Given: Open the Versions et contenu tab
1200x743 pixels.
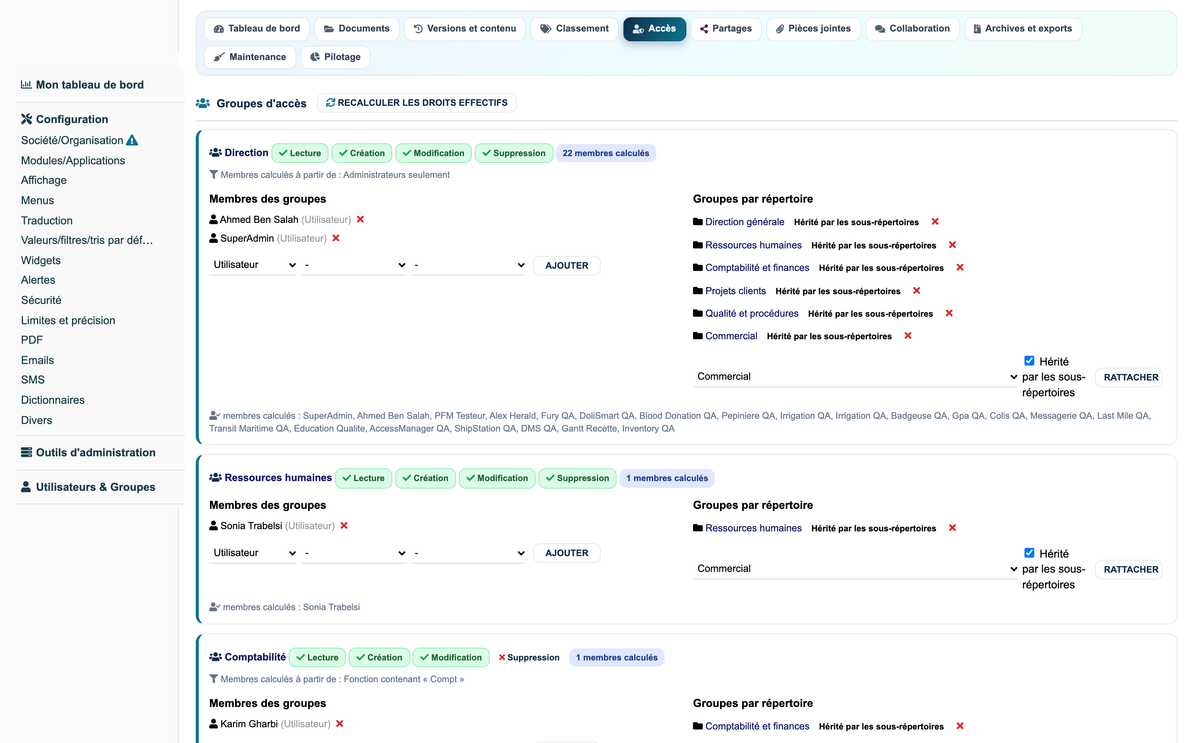Looking at the screenshot, I should pyautogui.click(x=465, y=29).
